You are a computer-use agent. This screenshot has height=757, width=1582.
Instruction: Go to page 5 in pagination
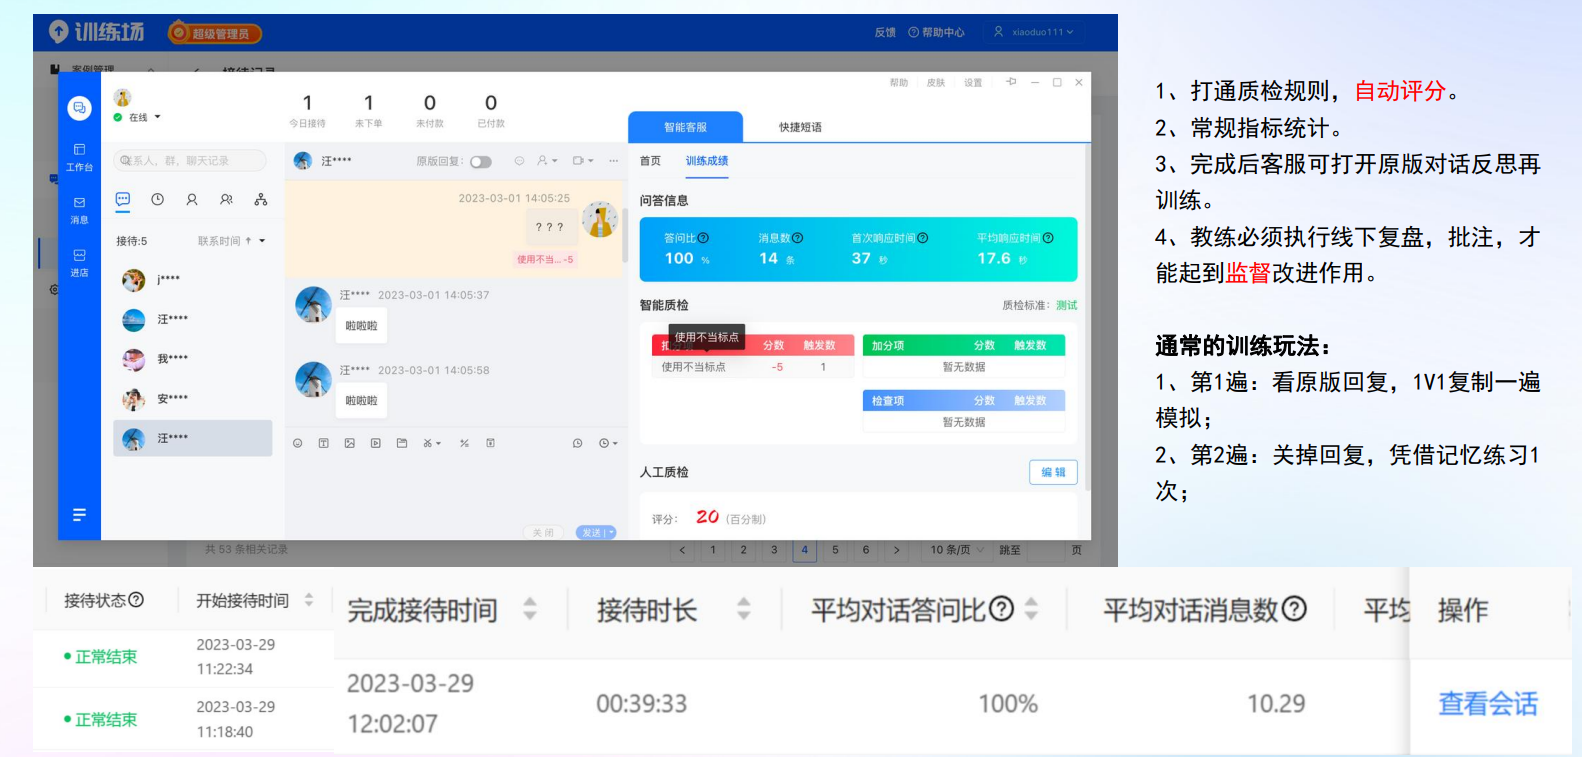[x=835, y=550]
